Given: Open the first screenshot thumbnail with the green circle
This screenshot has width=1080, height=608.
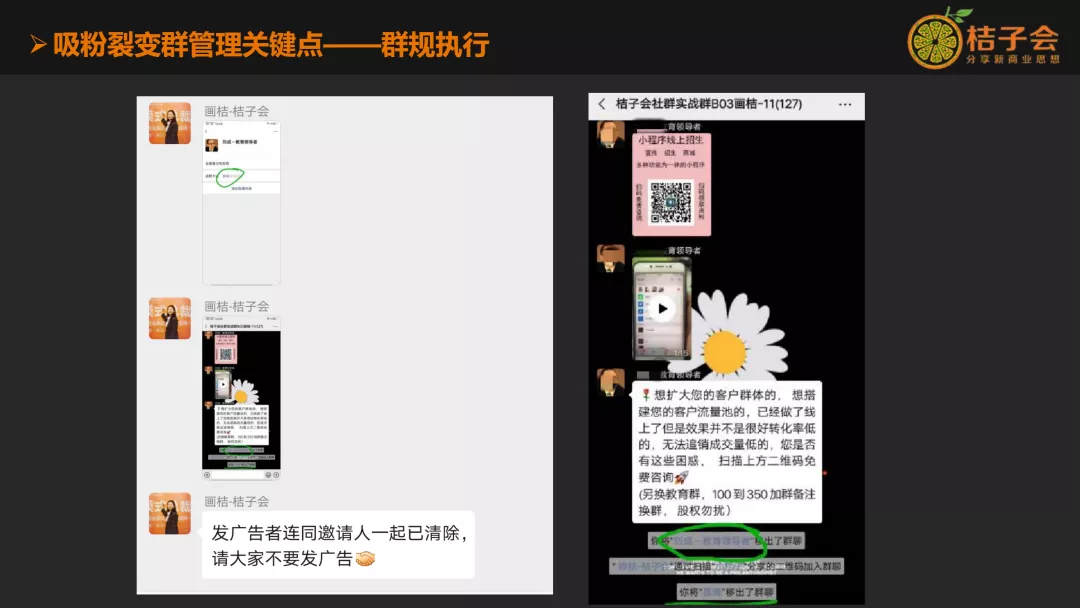Looking at the screenshot, I should (241, 202).
